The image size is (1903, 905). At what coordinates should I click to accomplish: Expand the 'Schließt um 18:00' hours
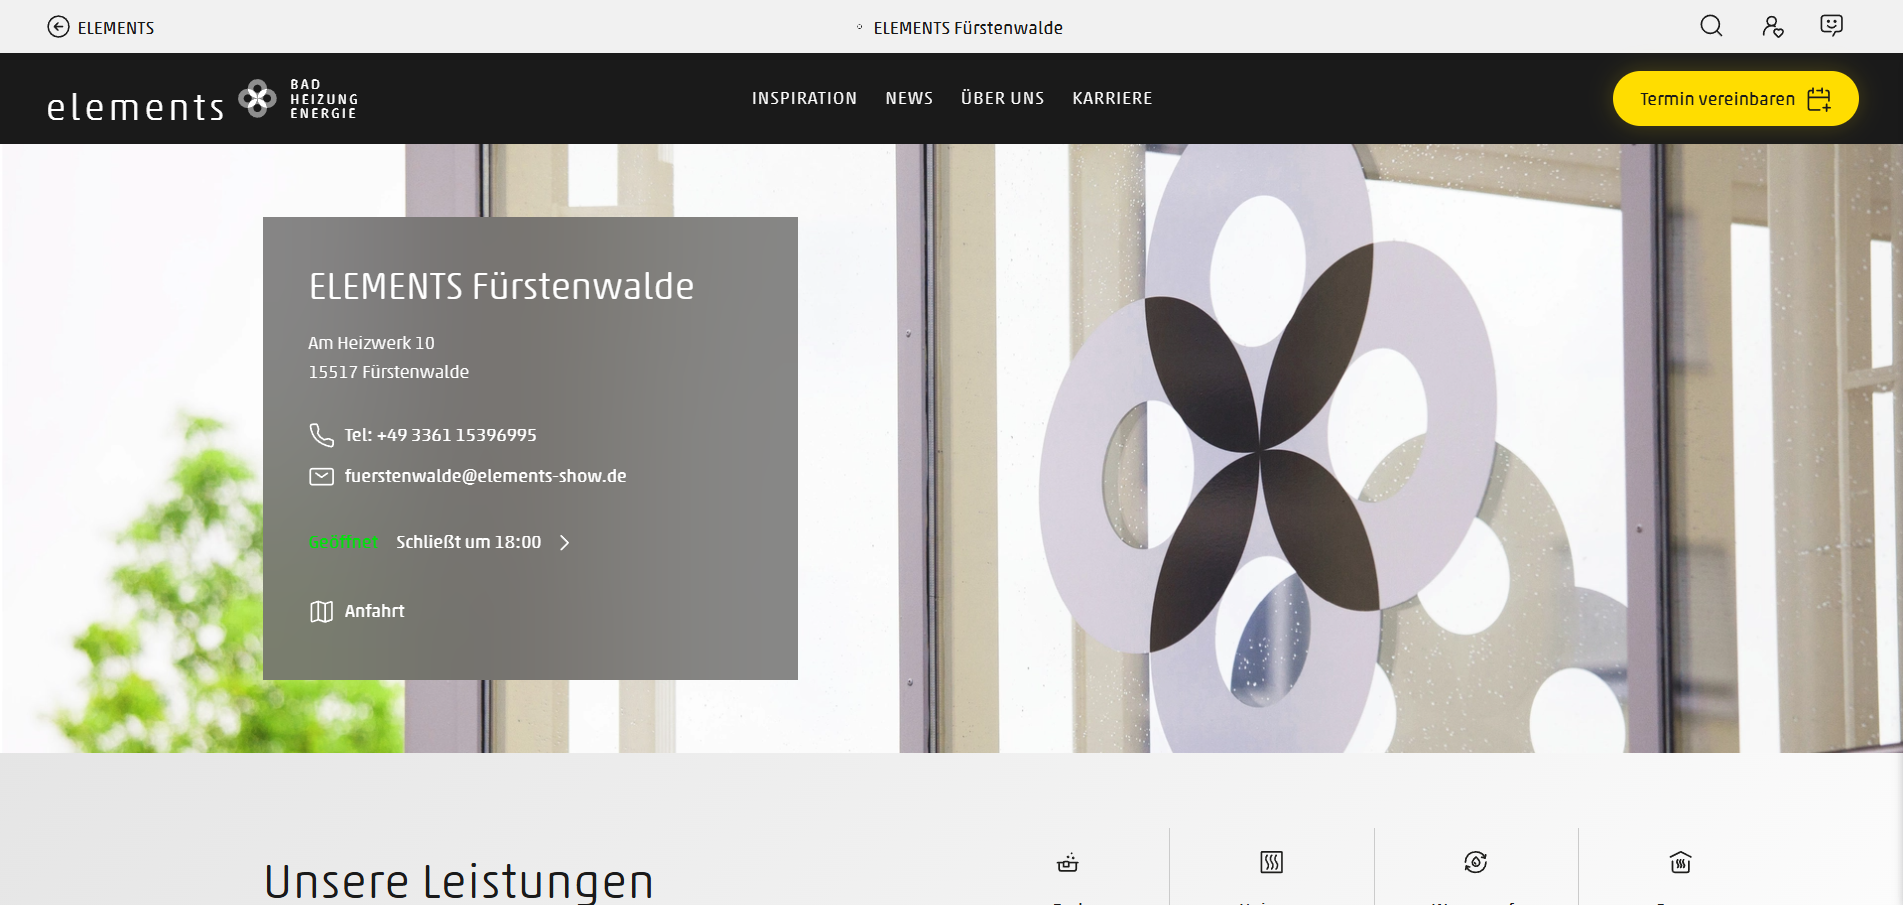468,542
